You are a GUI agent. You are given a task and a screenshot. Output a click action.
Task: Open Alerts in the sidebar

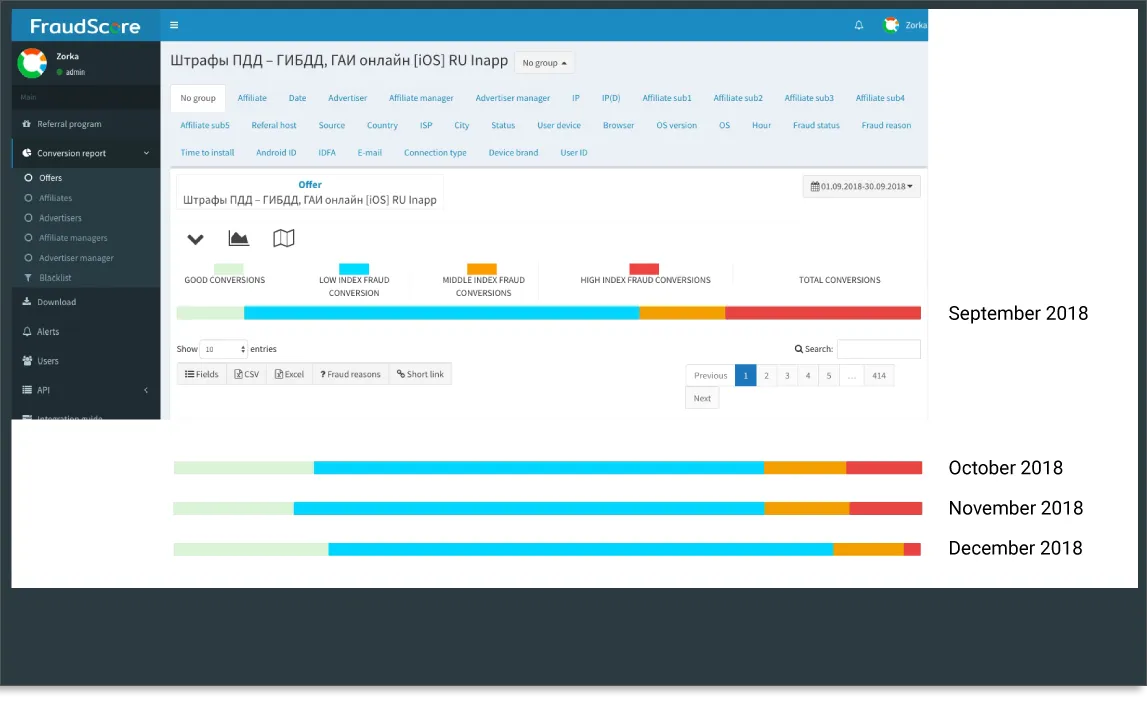(48, 332)
